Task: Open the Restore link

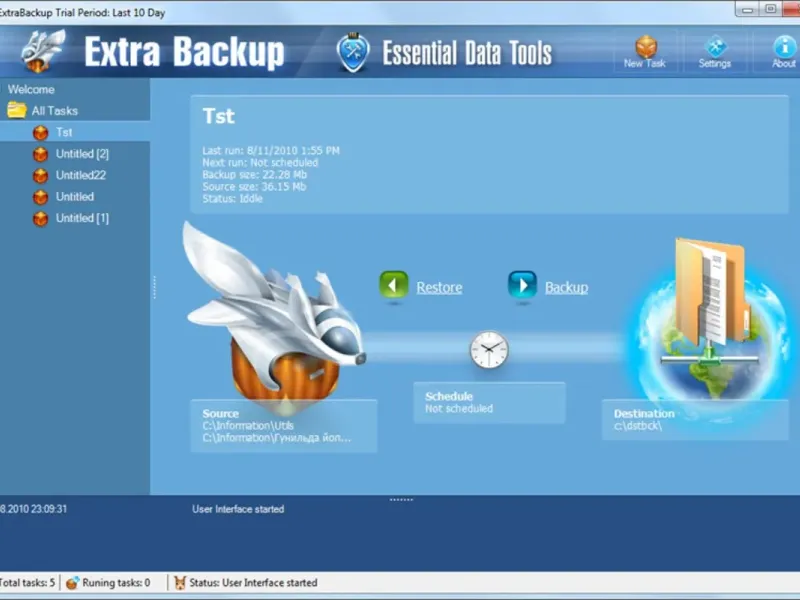Action: click(x=439, y=287)
